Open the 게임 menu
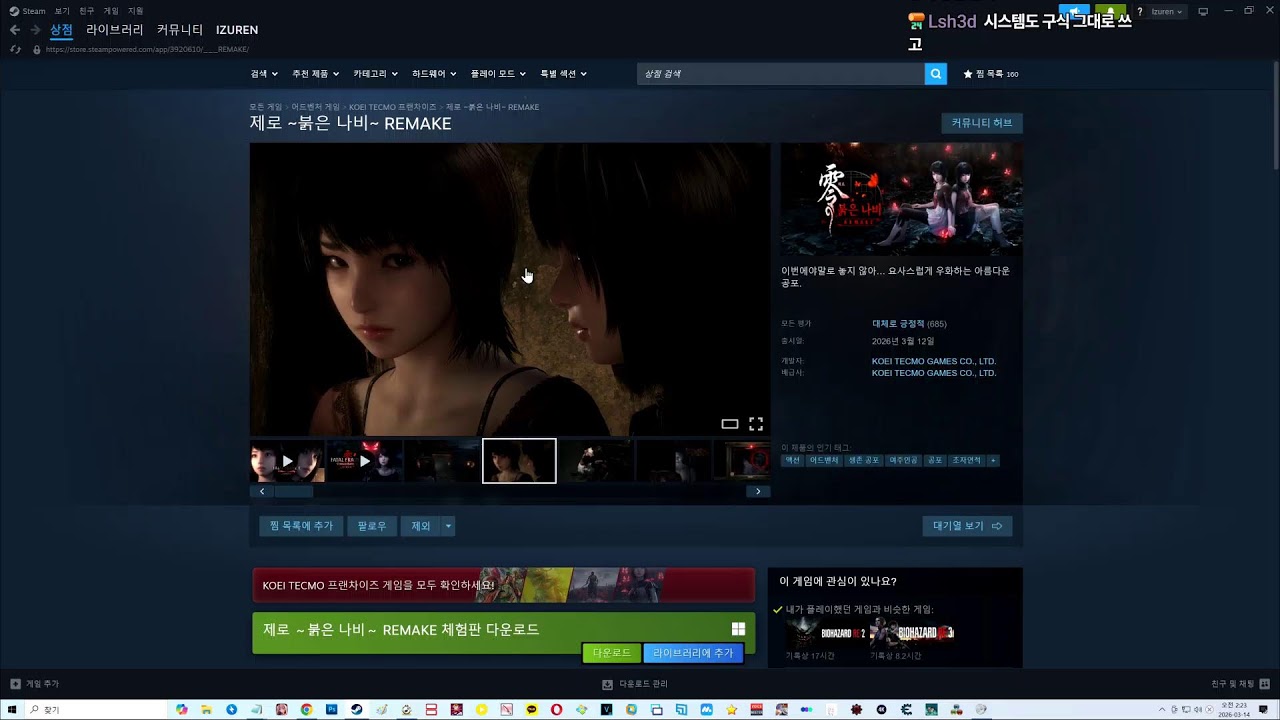 pos(111,11)
